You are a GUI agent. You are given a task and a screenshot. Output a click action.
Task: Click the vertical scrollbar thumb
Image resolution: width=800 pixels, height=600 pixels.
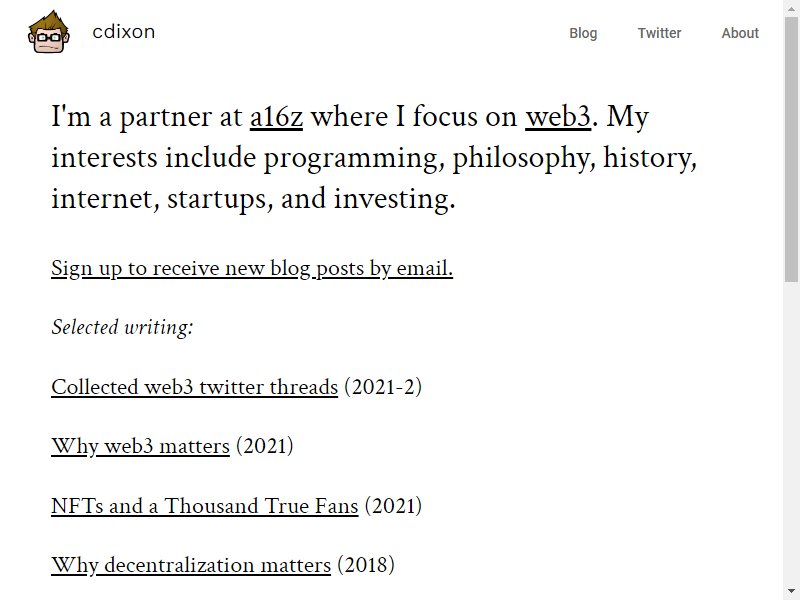click(x=791, y=149)
